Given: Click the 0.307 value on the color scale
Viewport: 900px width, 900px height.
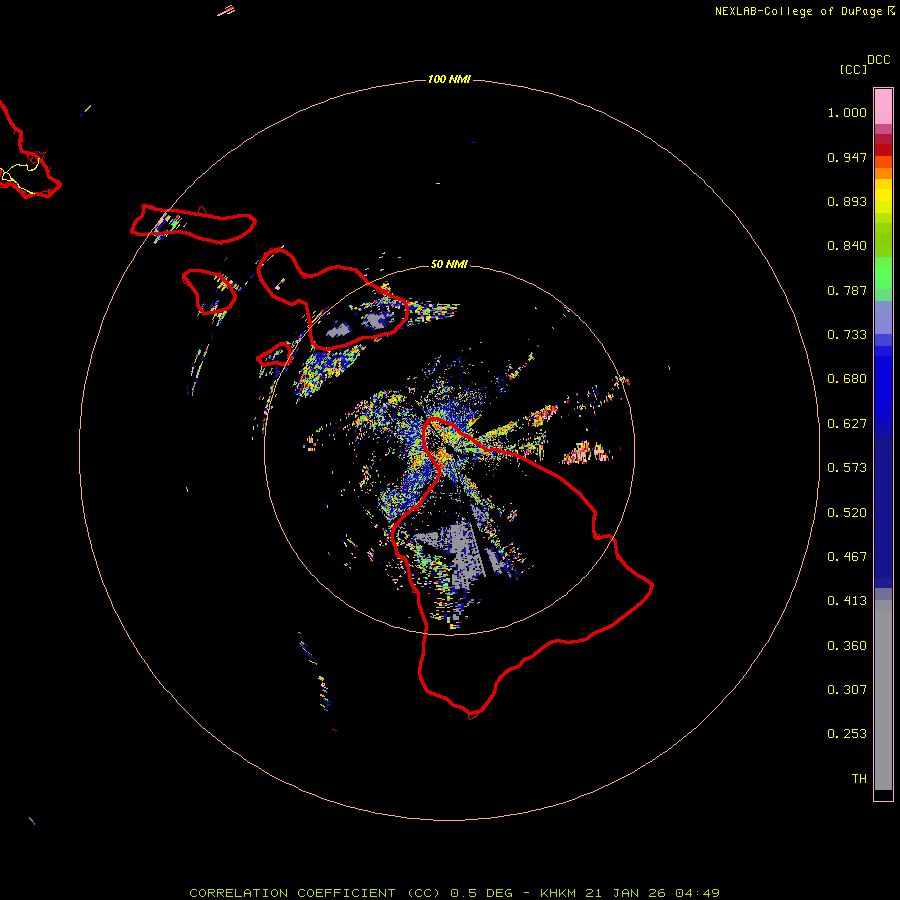Looking at the screenshot, I should [x=847, y=690].
